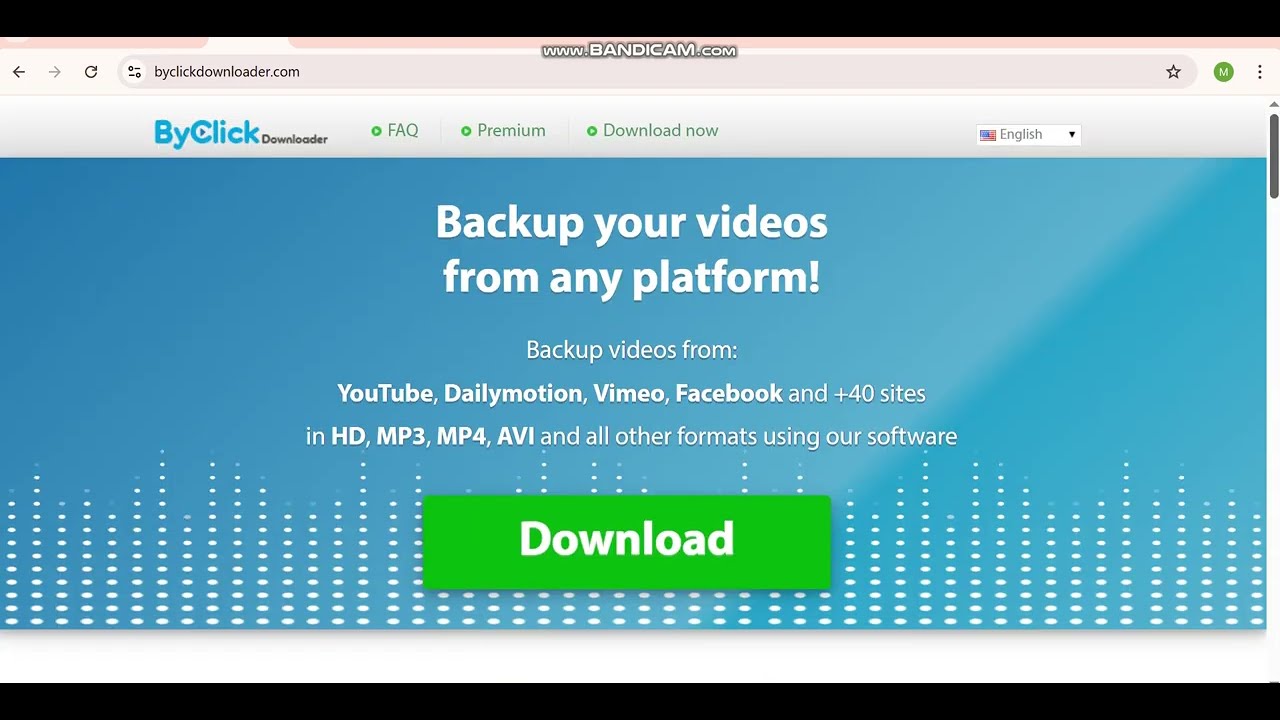Click the "YouTube" word in the site list
1280x720 pixels.
point(385,394)
